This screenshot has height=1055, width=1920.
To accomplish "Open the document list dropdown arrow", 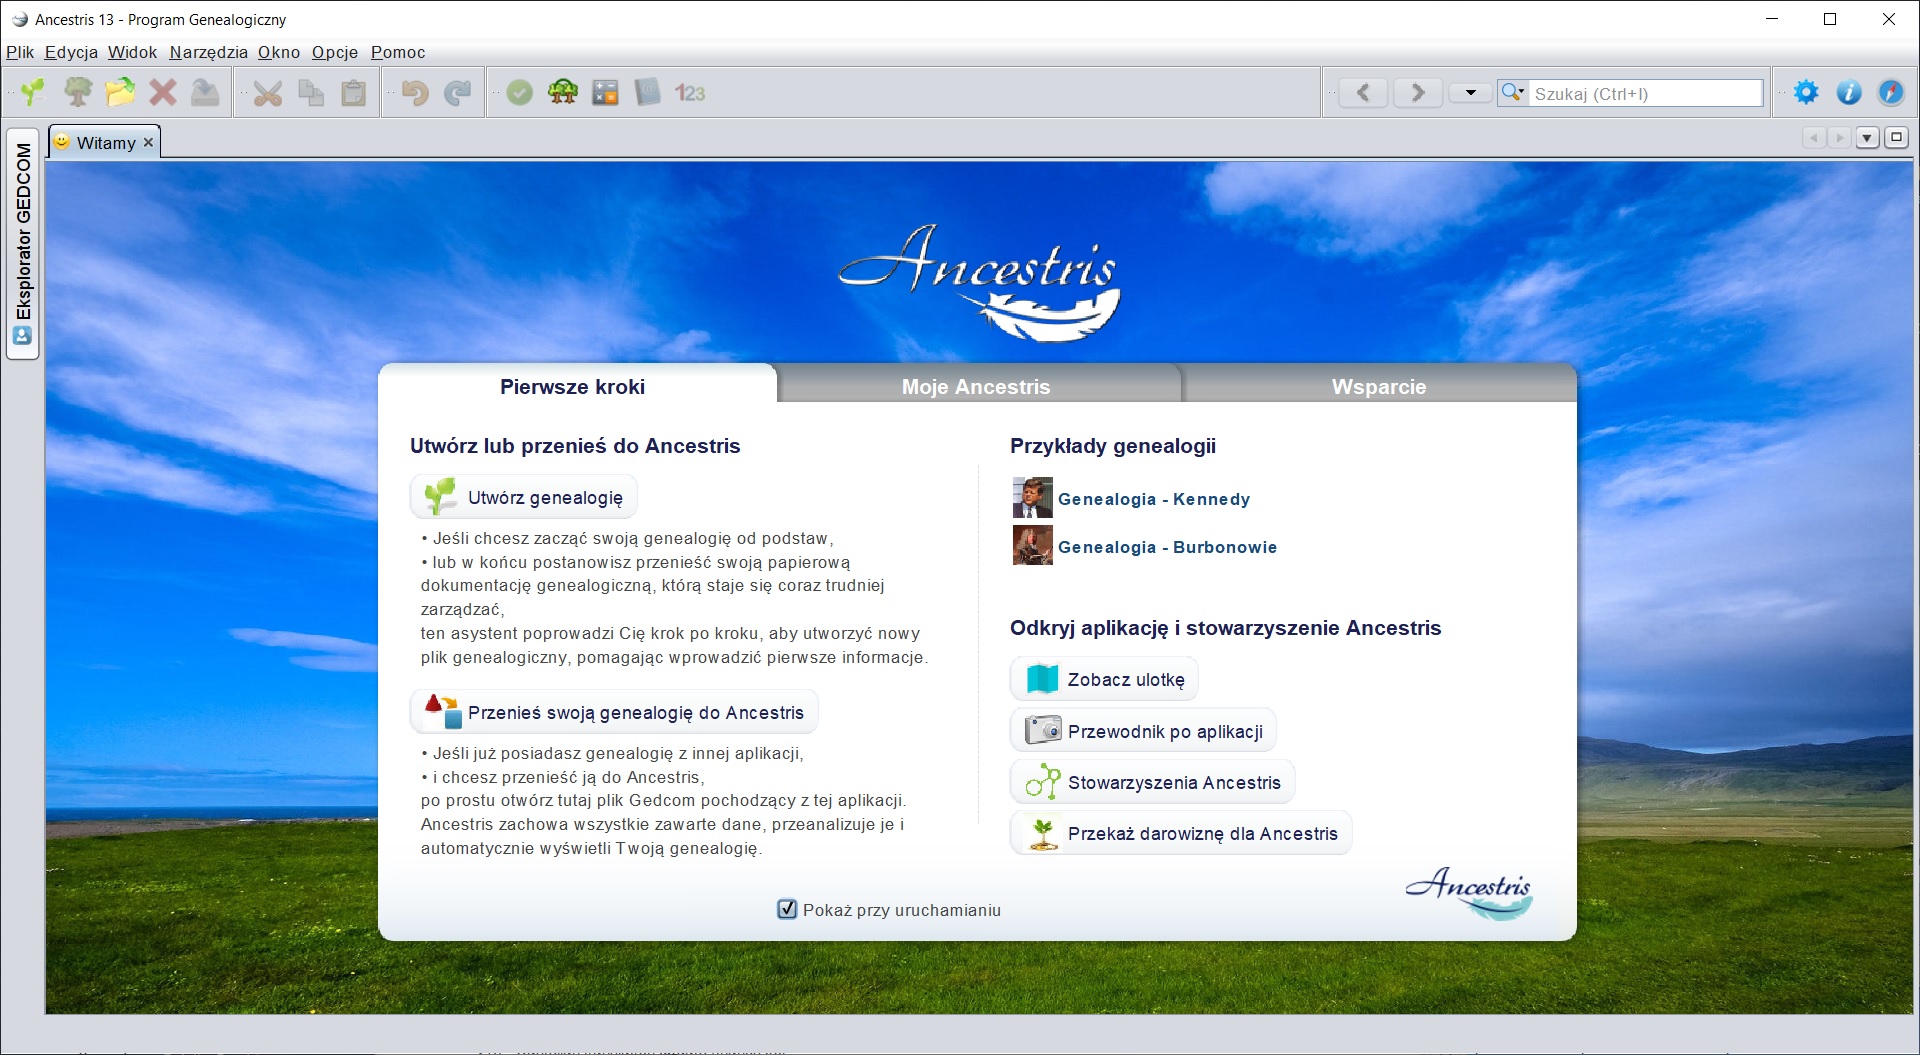I will (x=1867, y=138).
